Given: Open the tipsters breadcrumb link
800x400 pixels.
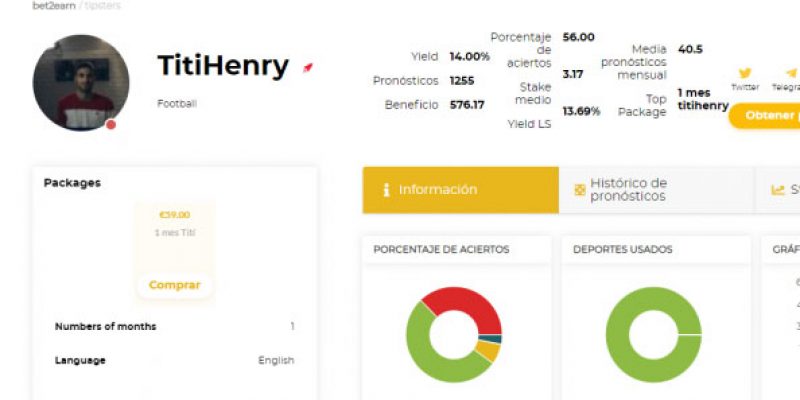Looking at the screenshot, I should point(102,5).
